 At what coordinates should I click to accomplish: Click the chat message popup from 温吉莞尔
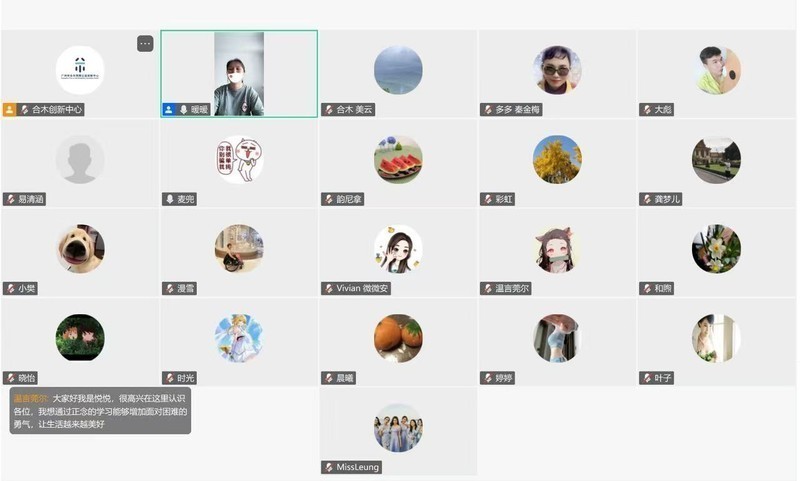[100, 411]
